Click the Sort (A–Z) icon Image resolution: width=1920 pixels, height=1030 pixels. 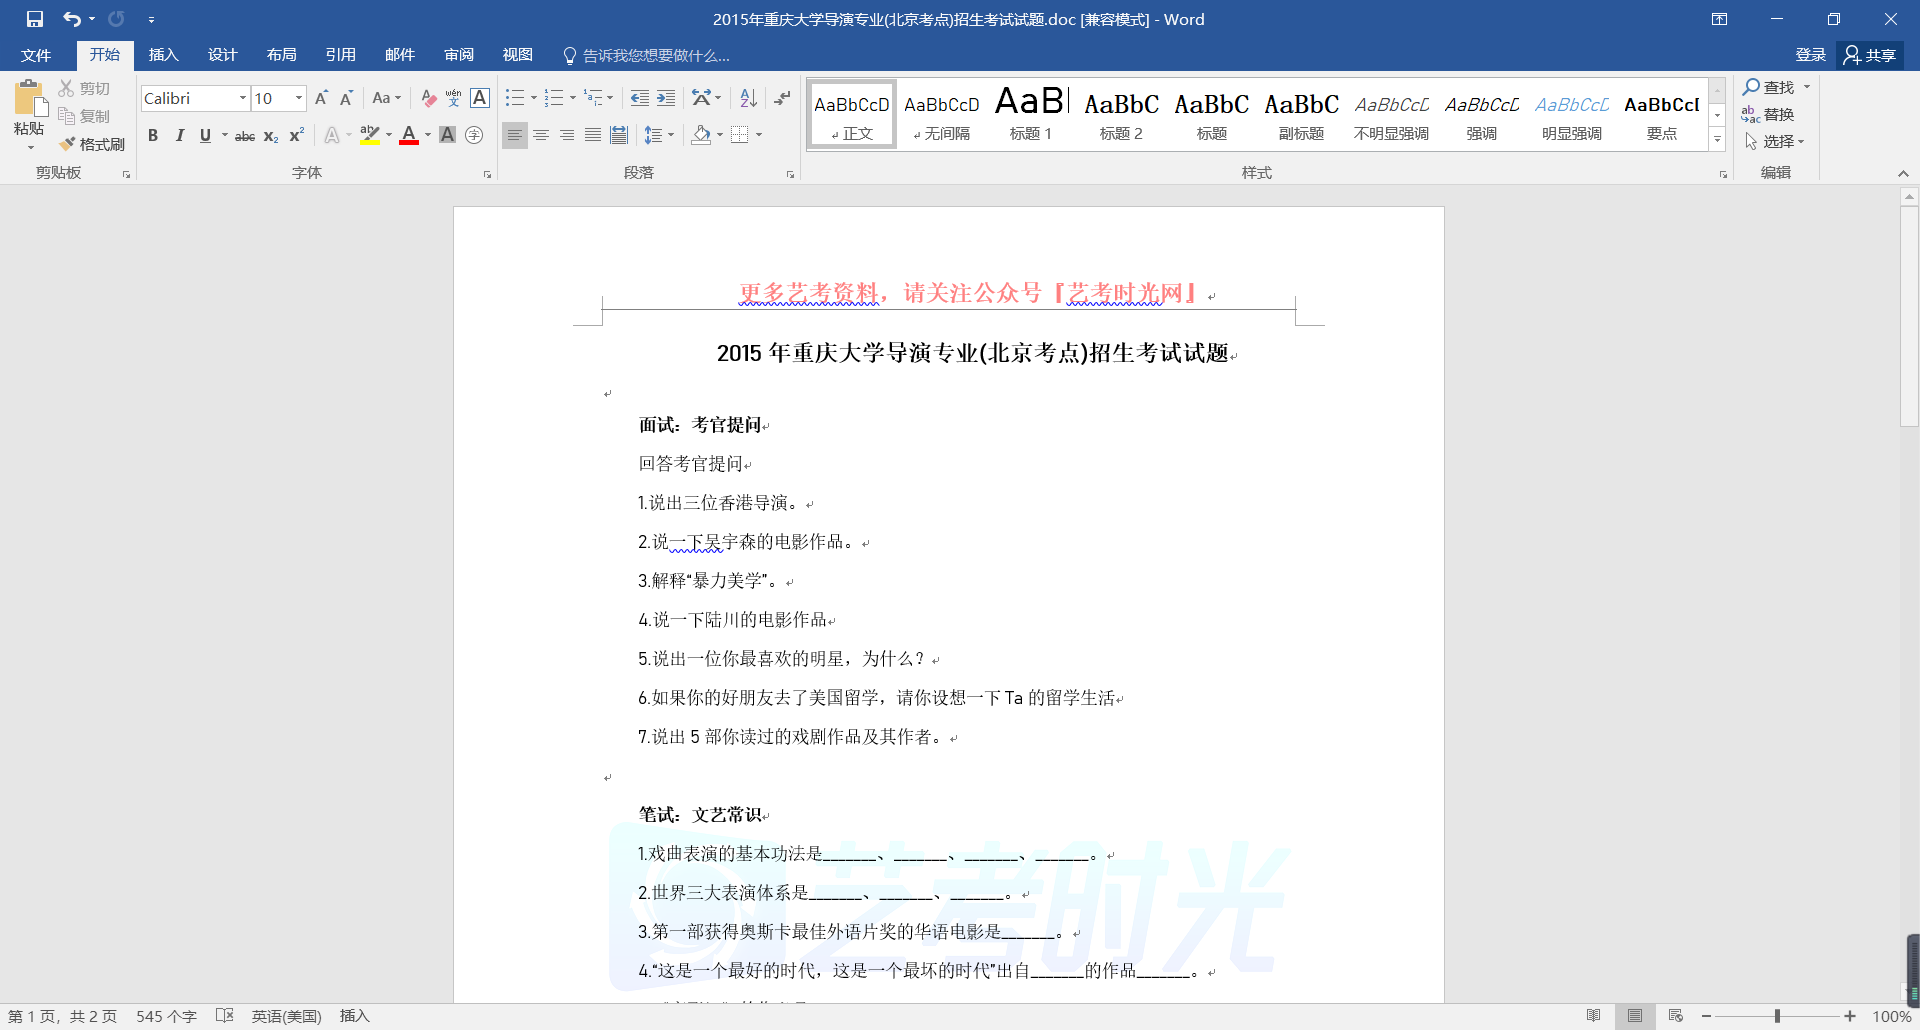[x=748, y=98]
